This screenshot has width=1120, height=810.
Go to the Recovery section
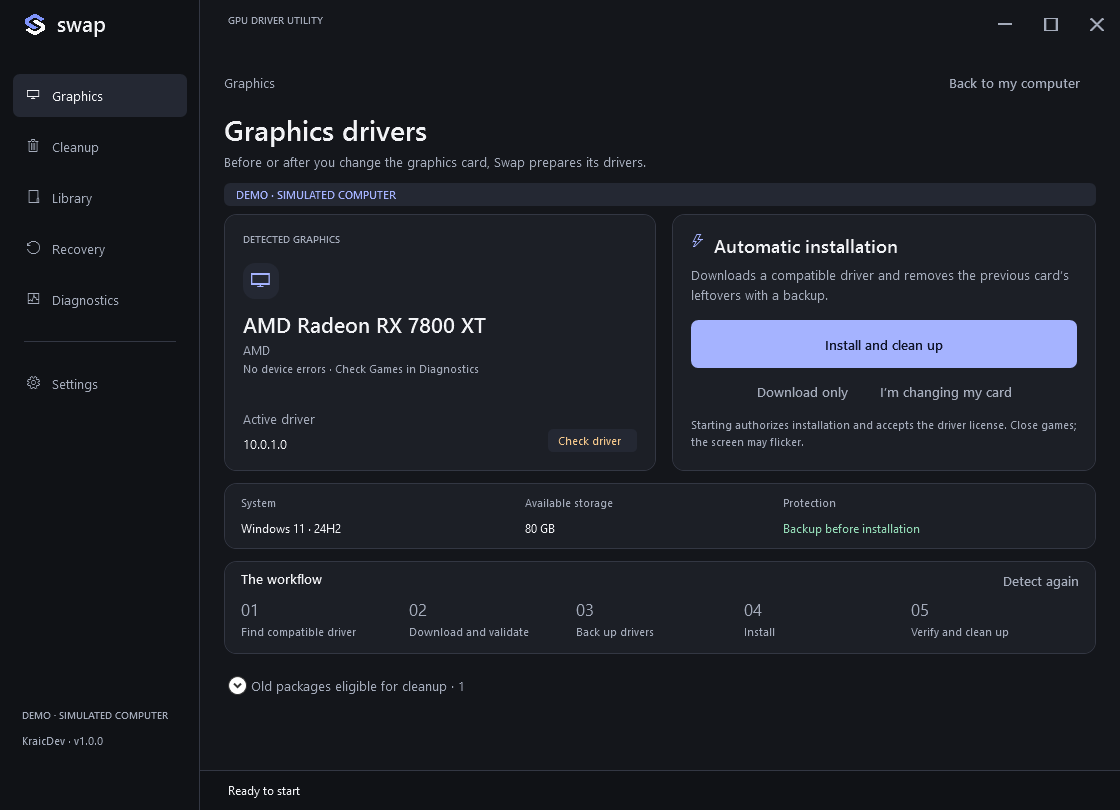[x=100, y=249]
